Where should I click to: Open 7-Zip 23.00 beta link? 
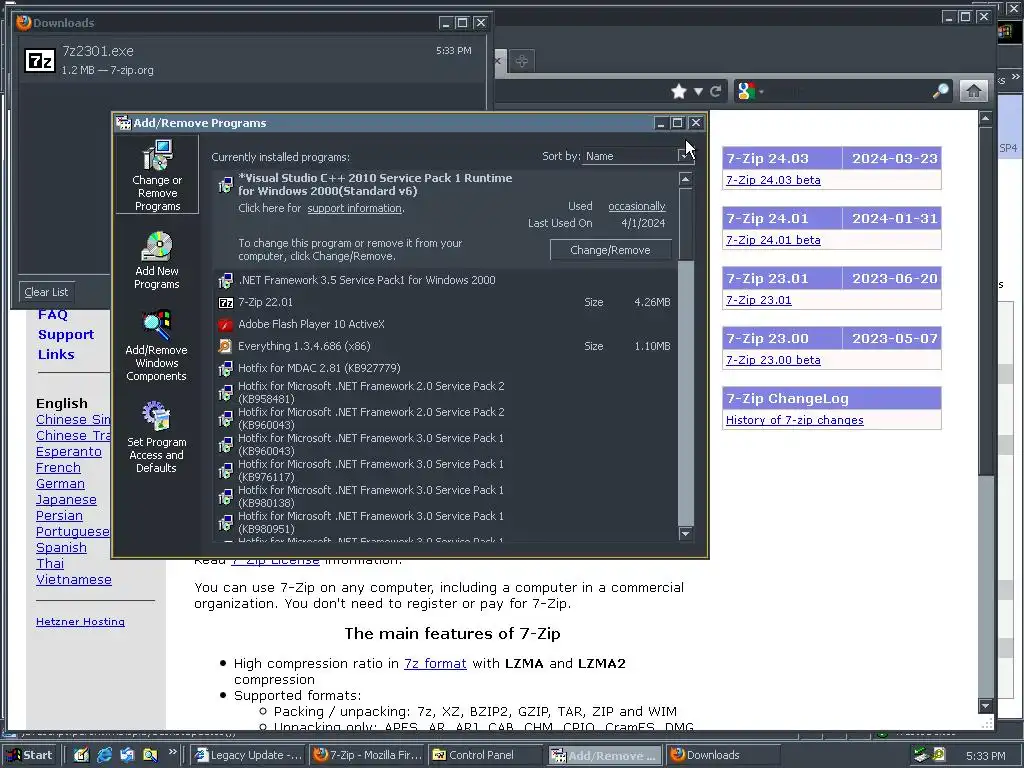(x=773, y=360)
